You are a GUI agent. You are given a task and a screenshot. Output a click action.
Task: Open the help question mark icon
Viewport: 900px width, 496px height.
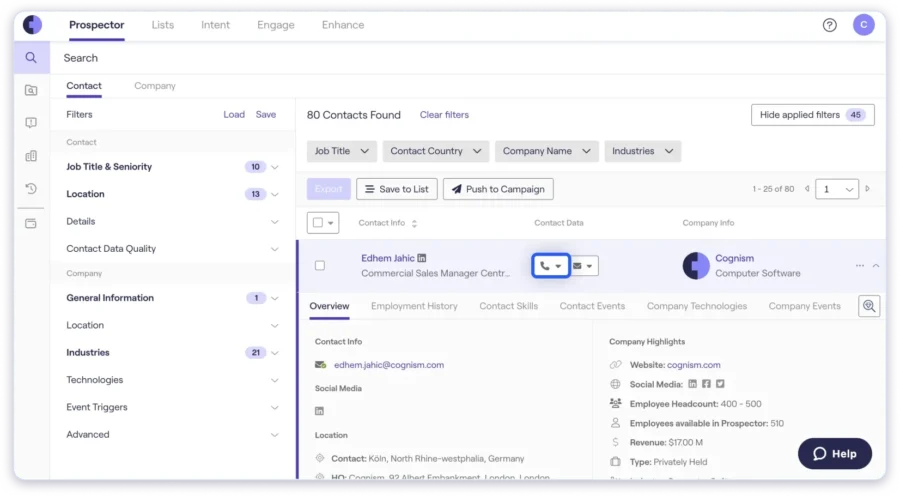(829, 25)
